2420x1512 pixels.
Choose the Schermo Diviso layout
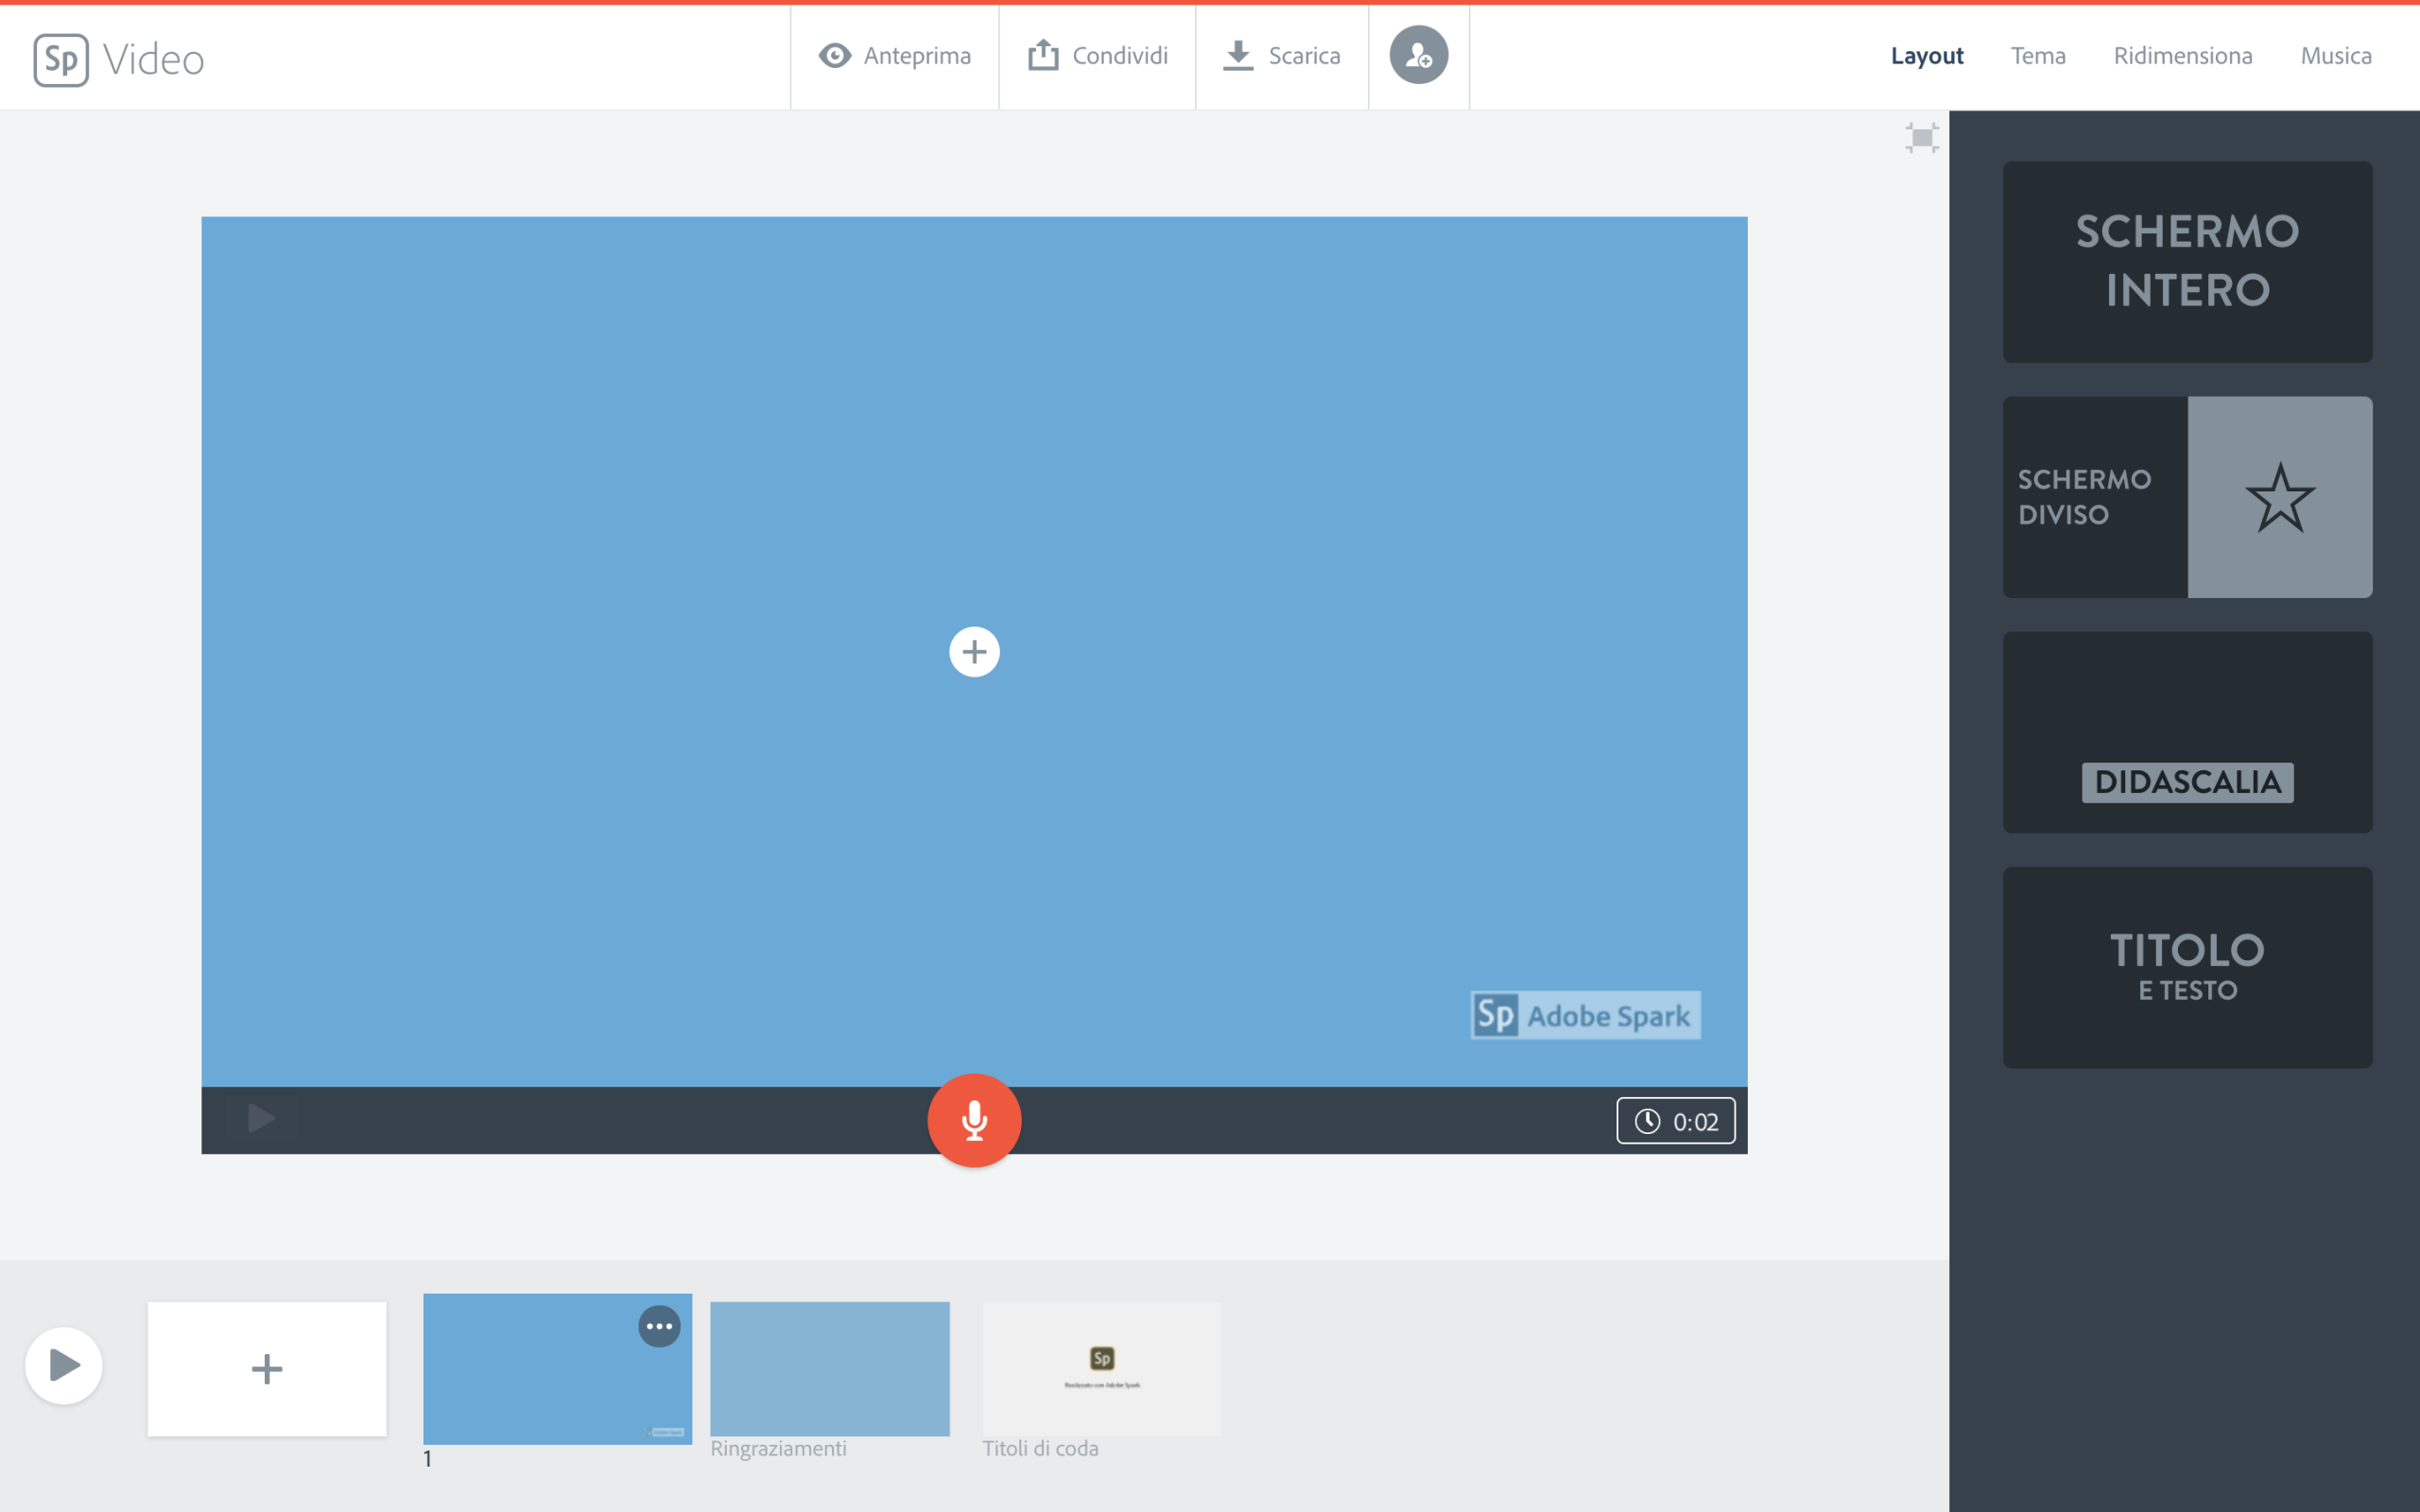2187,497
